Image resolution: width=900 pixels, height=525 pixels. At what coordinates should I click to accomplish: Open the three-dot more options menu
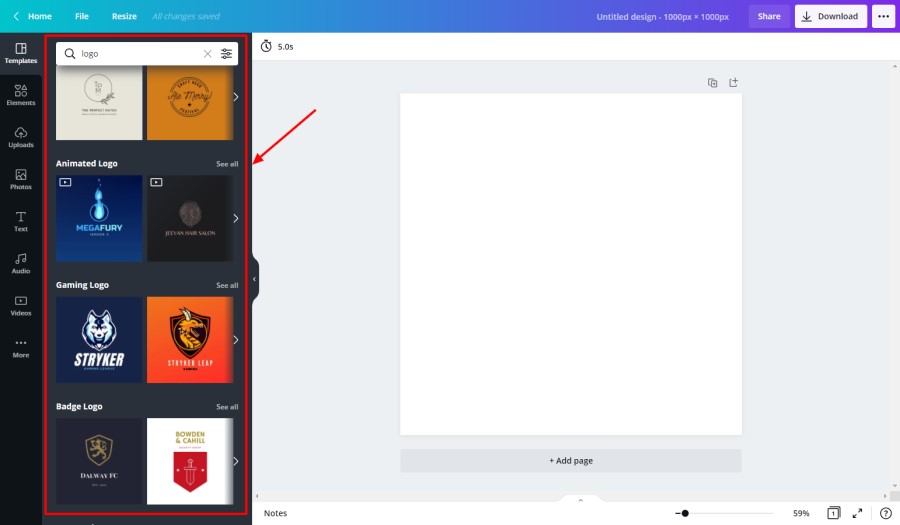coord(883,16)
